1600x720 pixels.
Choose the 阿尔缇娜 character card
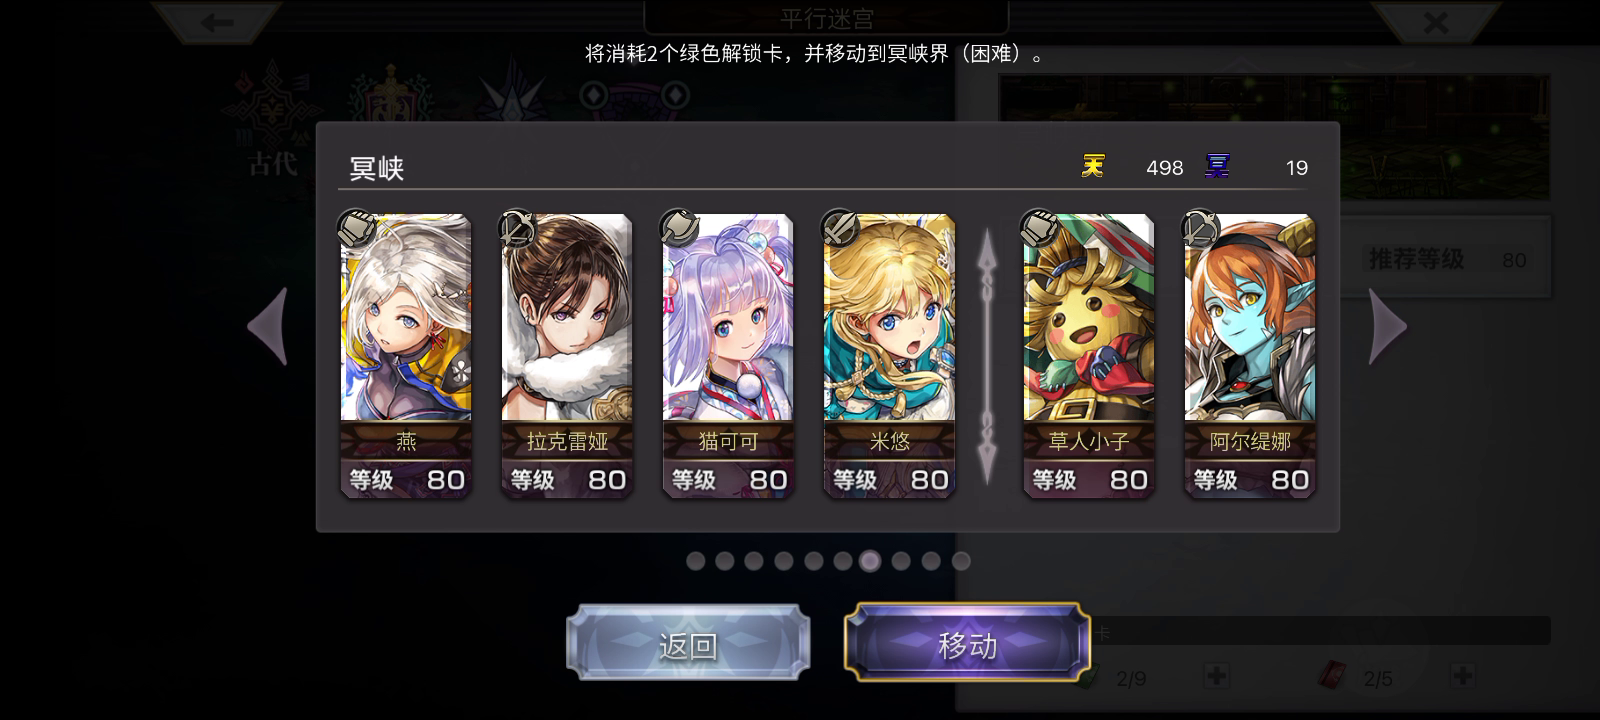tap(1250, 355)
